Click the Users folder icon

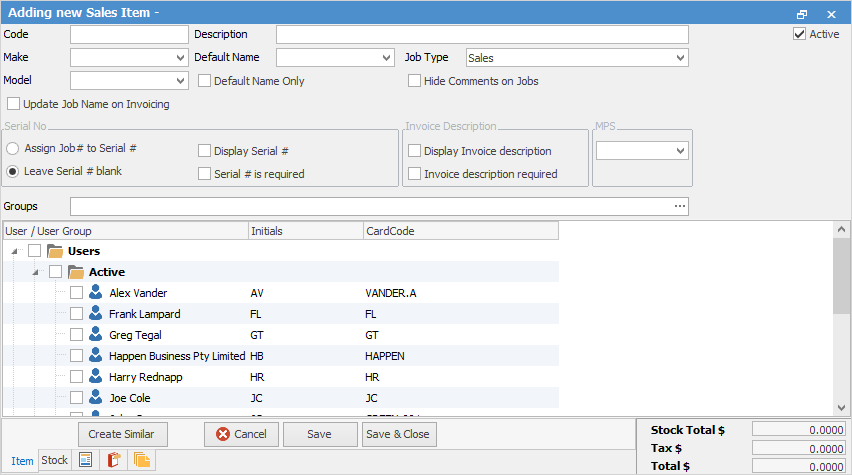point(55,251)
